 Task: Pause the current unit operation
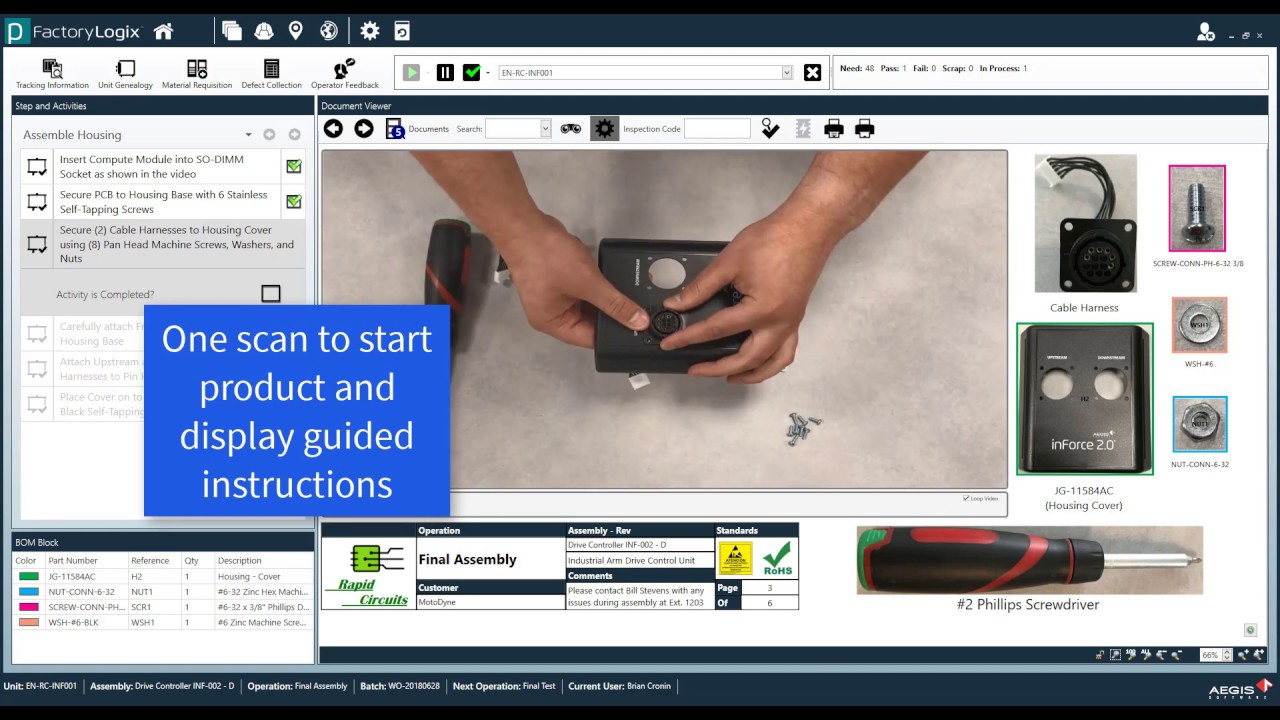coord(445,72)
